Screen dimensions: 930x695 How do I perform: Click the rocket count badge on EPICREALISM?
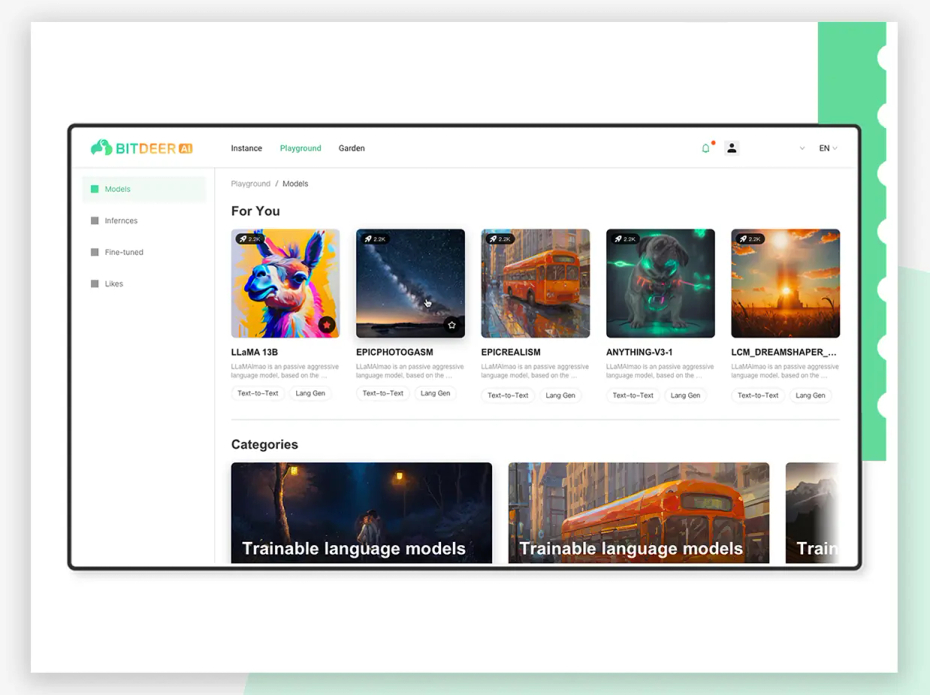coord(501,239)
